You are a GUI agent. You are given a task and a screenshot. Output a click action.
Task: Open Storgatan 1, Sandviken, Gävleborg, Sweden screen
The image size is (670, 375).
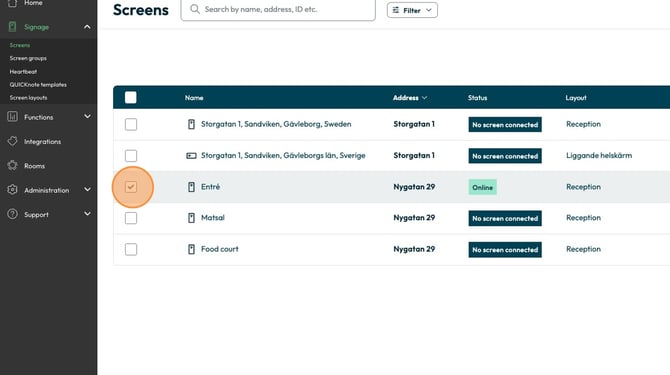[276, 124]
